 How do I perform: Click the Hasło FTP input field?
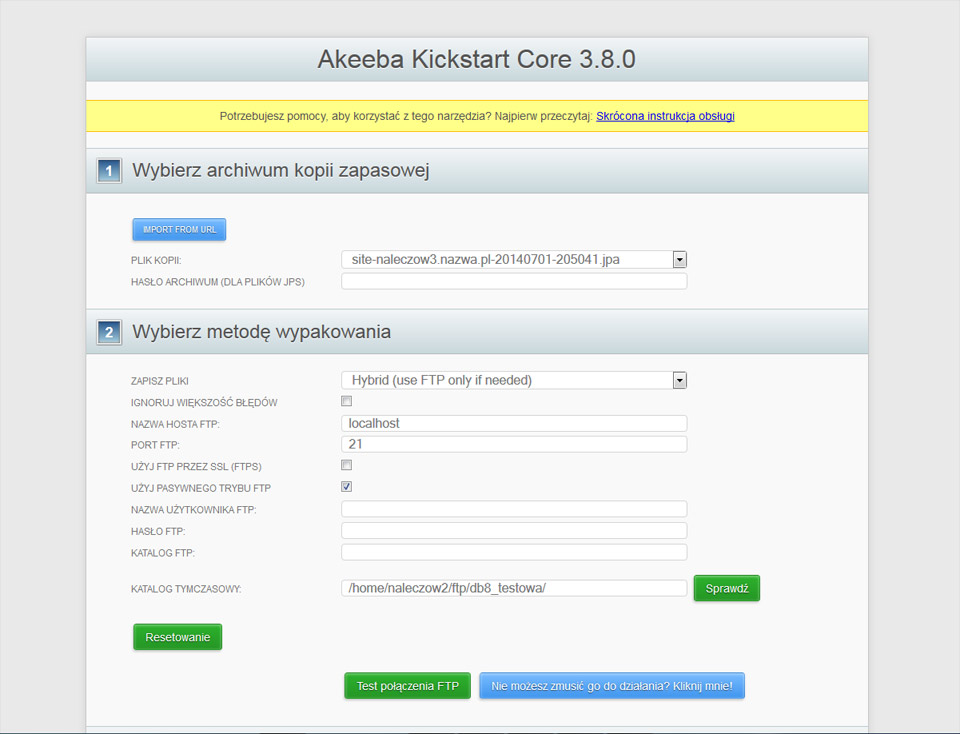[x=514, y=531]
